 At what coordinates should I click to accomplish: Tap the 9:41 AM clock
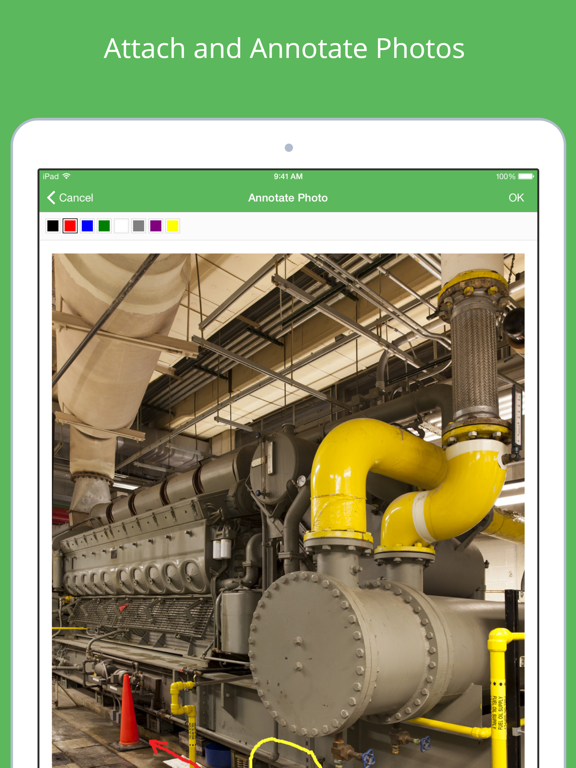(x=288, y=176)
